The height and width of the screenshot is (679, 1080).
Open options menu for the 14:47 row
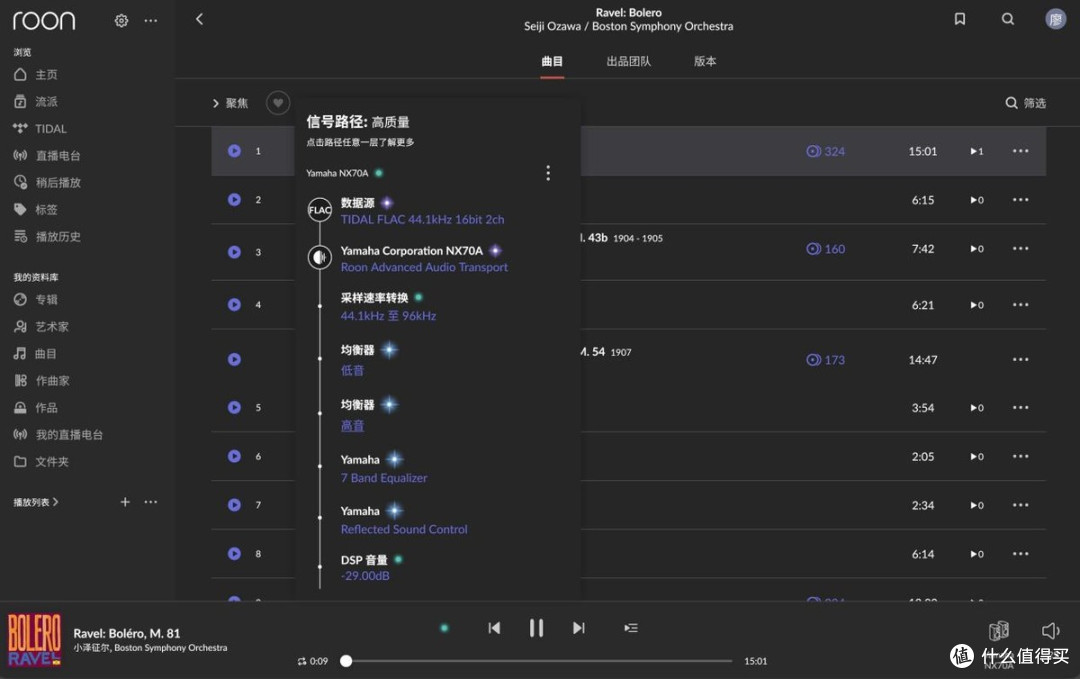[x=1020, y=359]
